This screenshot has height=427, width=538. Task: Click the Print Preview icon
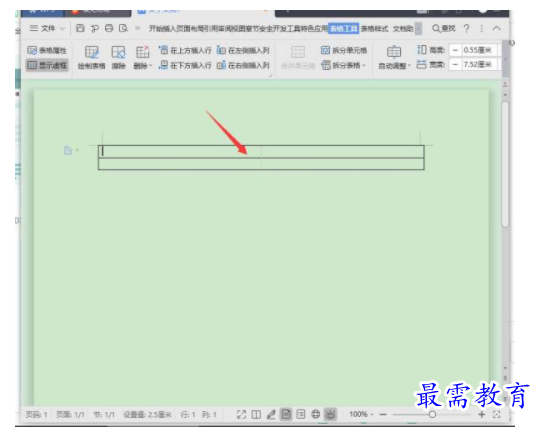(x=123, y=28)
